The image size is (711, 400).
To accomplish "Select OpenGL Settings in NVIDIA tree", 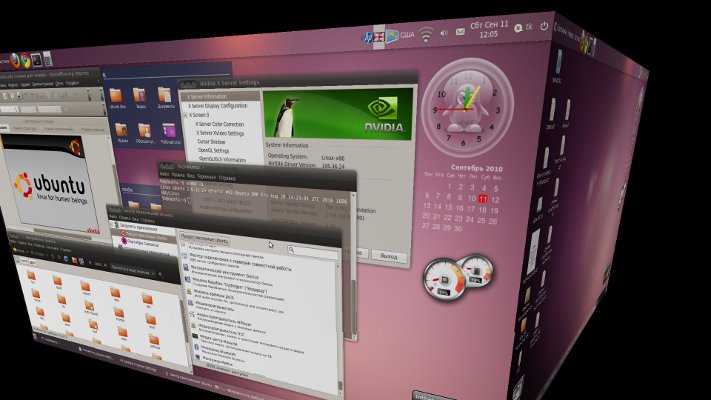I will [x=214, y=150].
